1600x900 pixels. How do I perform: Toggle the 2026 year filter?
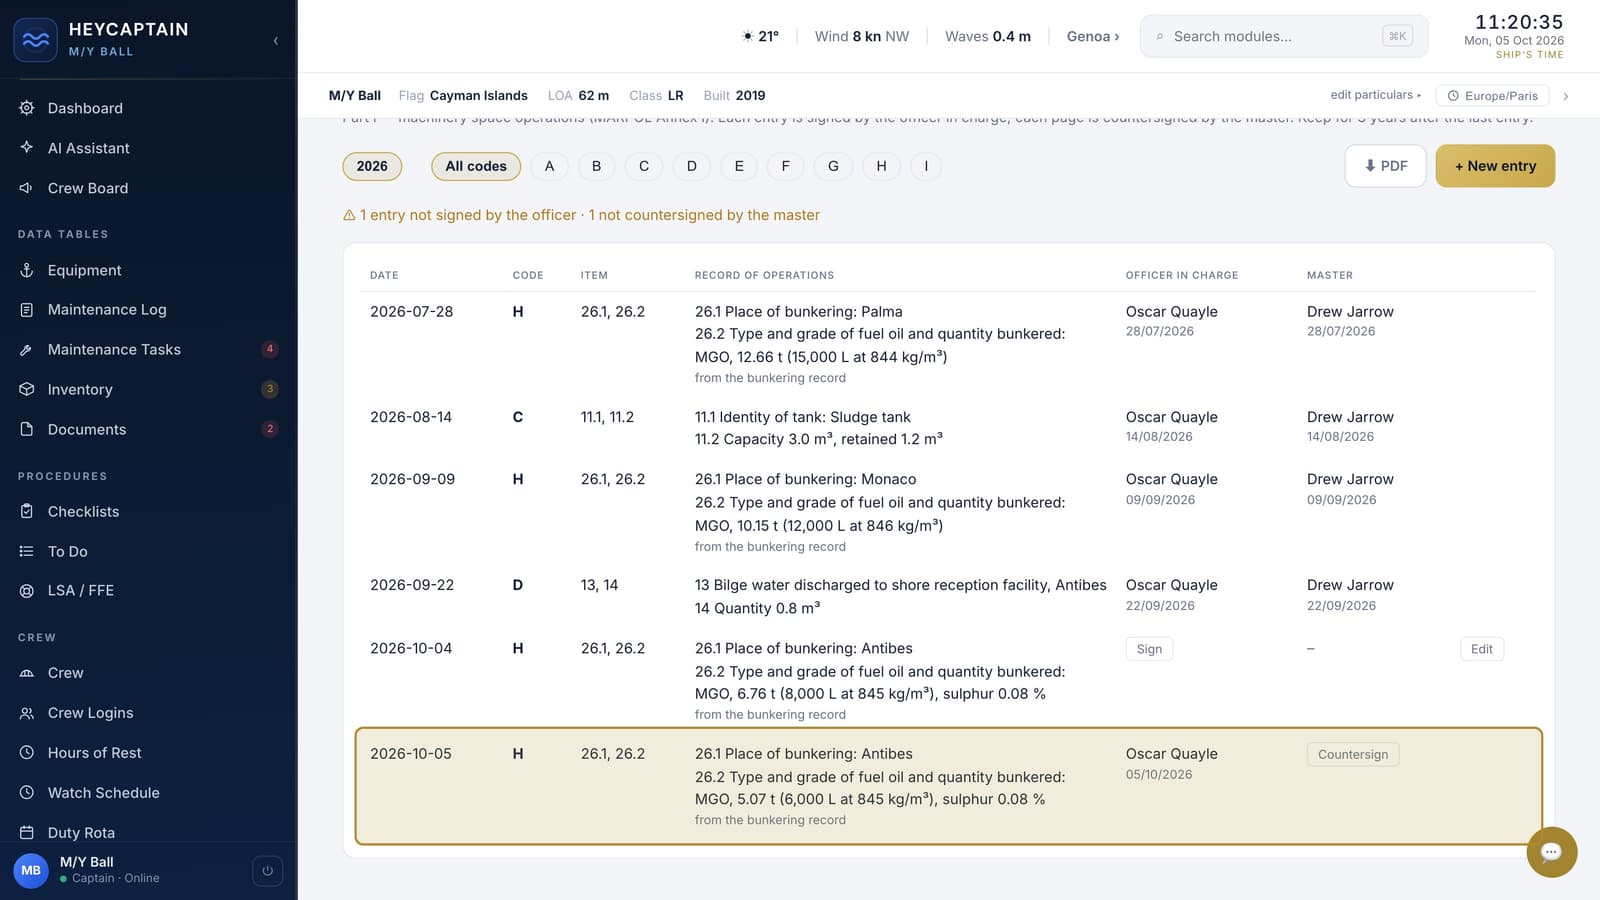372,166
